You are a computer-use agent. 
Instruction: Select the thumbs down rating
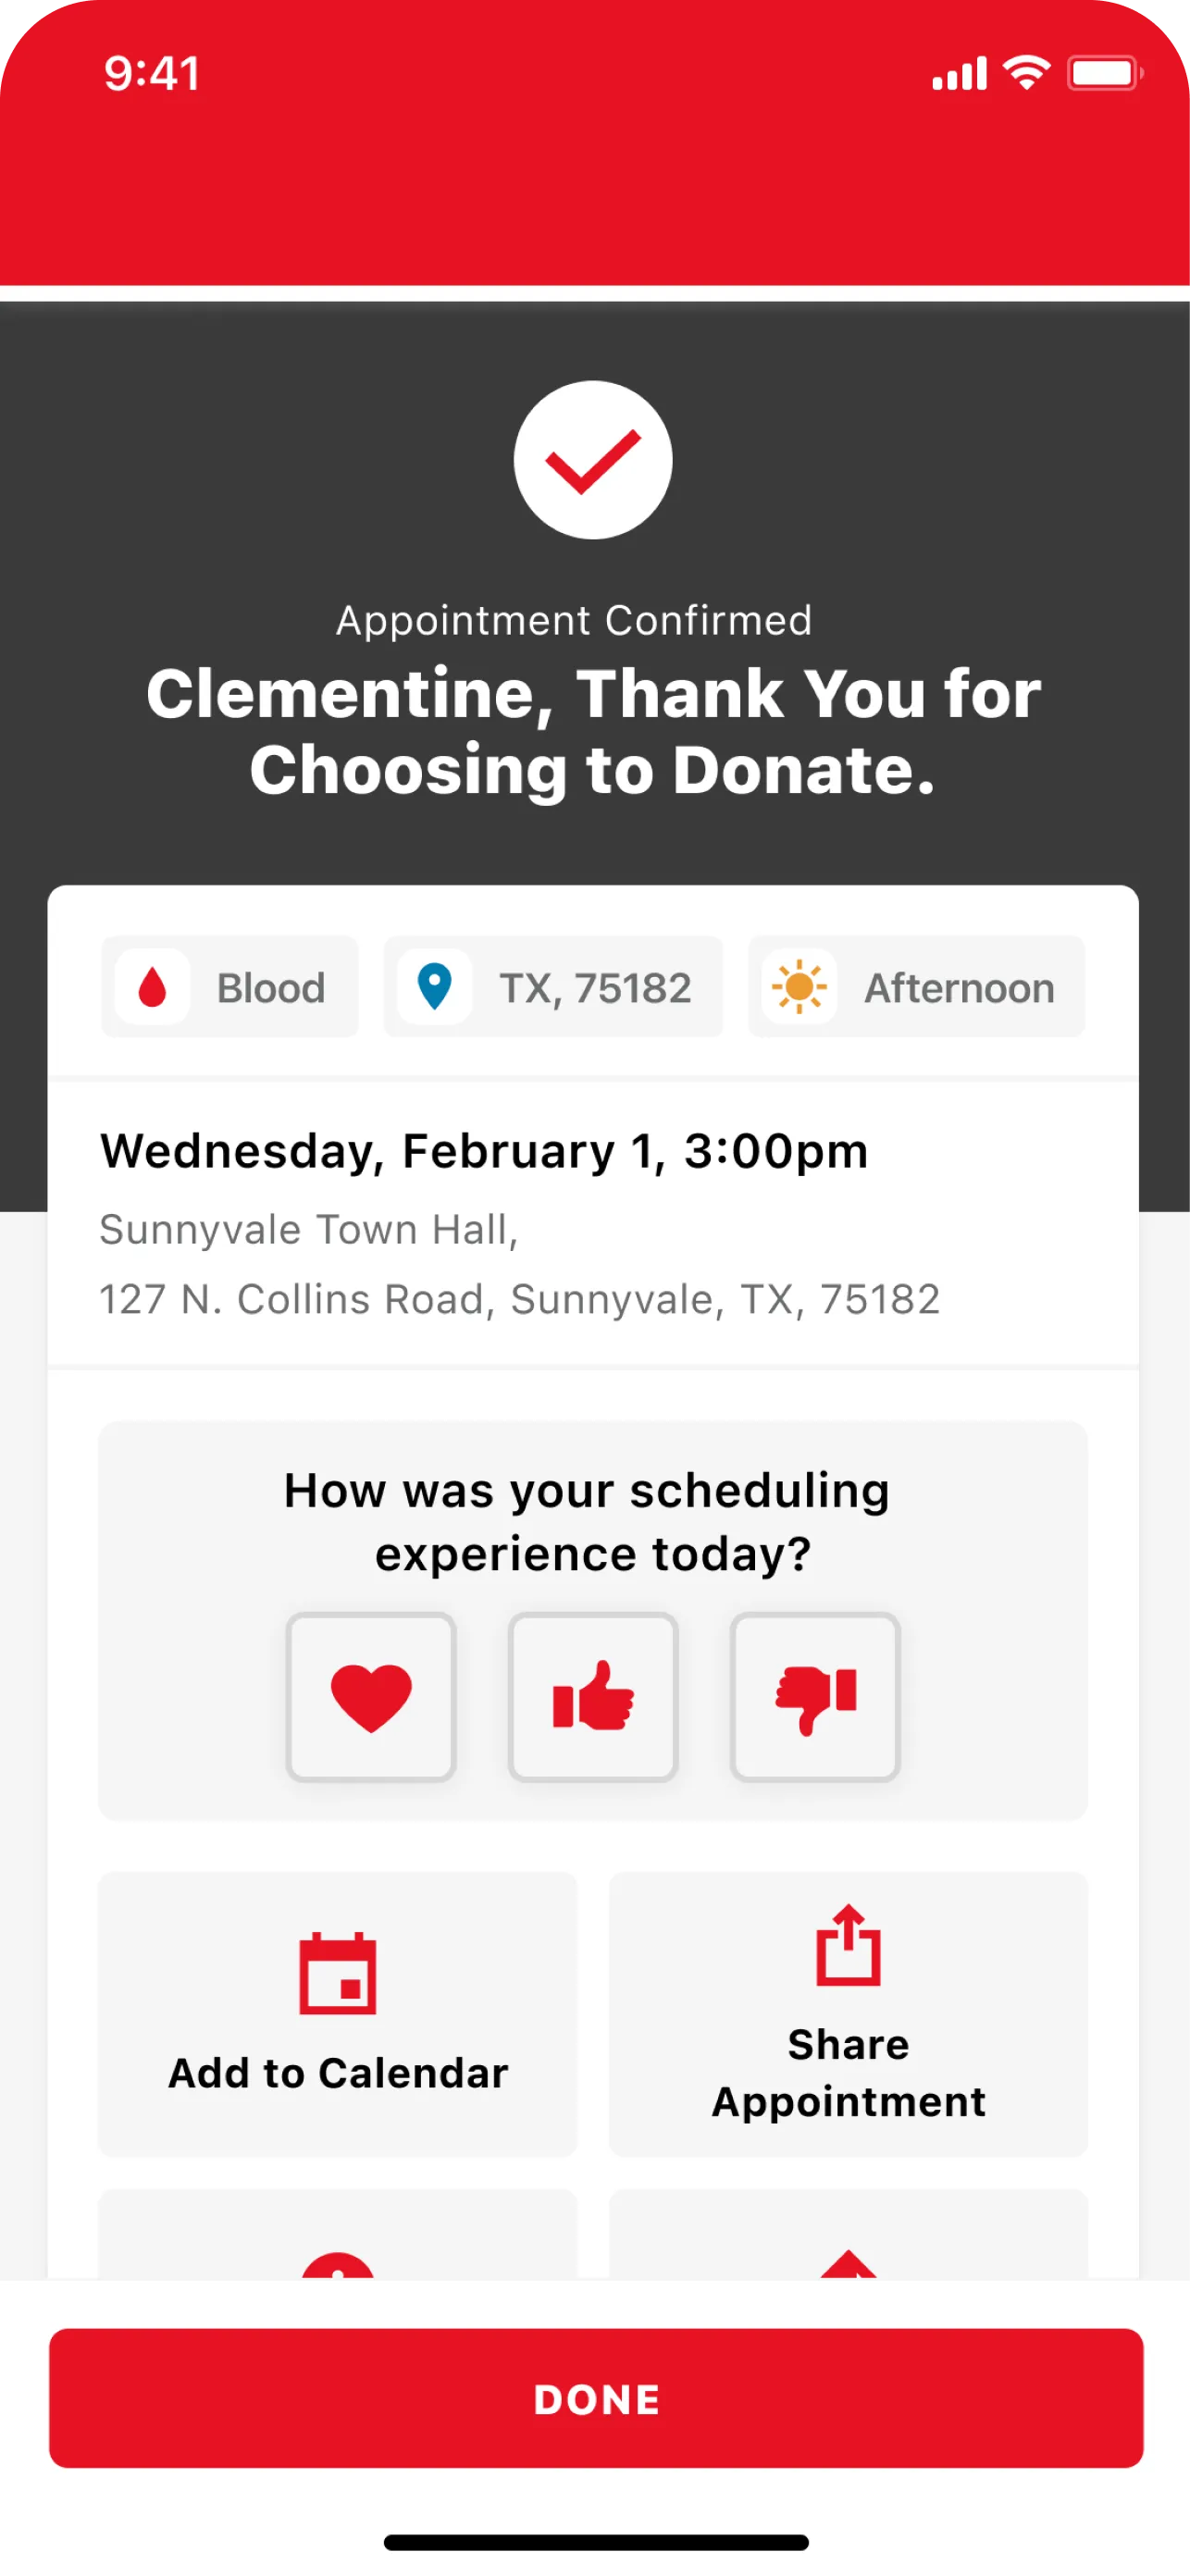(815, 1697)
